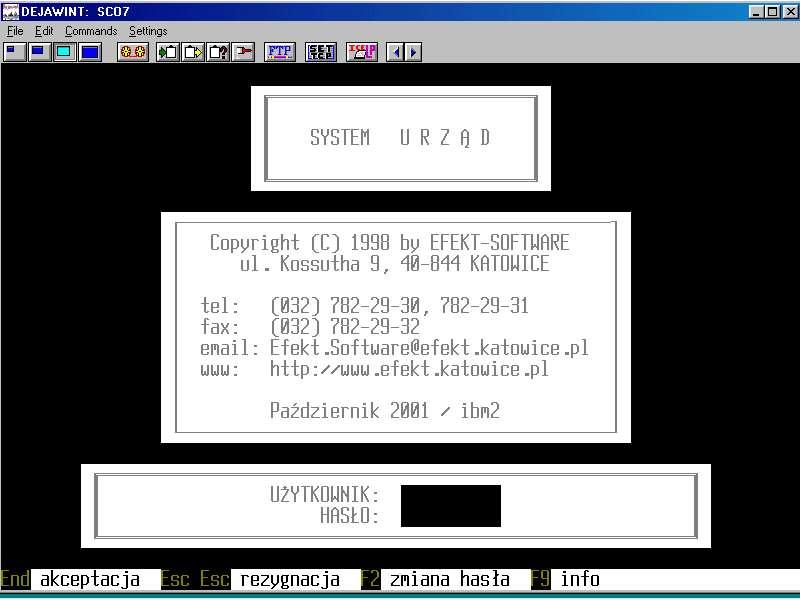Click the Efekt.Software email address
Viewport: 800px width, 600px height.
click(429, 347)
